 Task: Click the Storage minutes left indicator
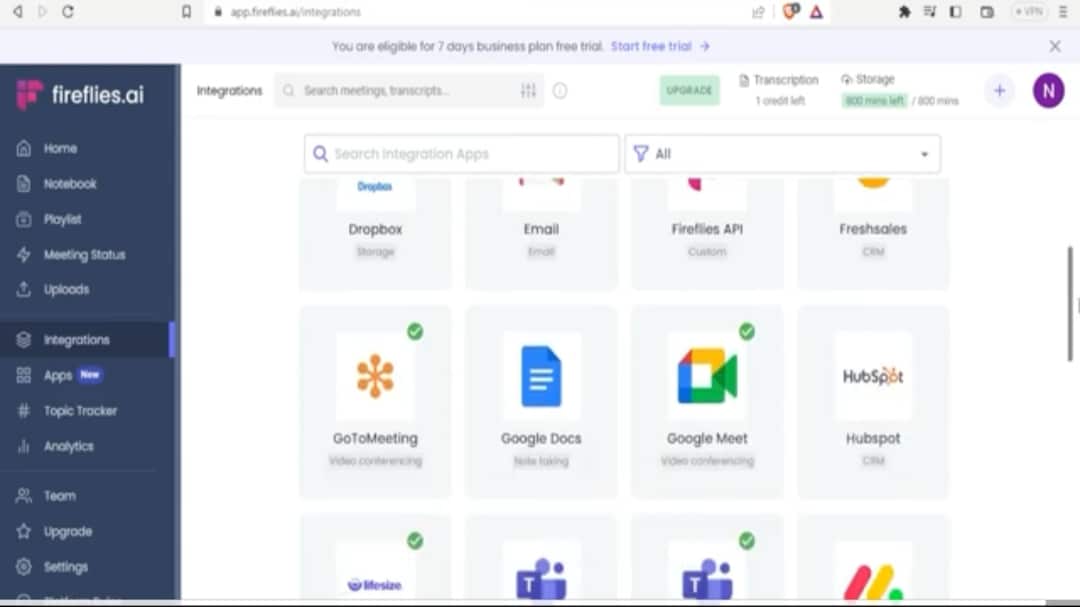(x=900, y=90)
